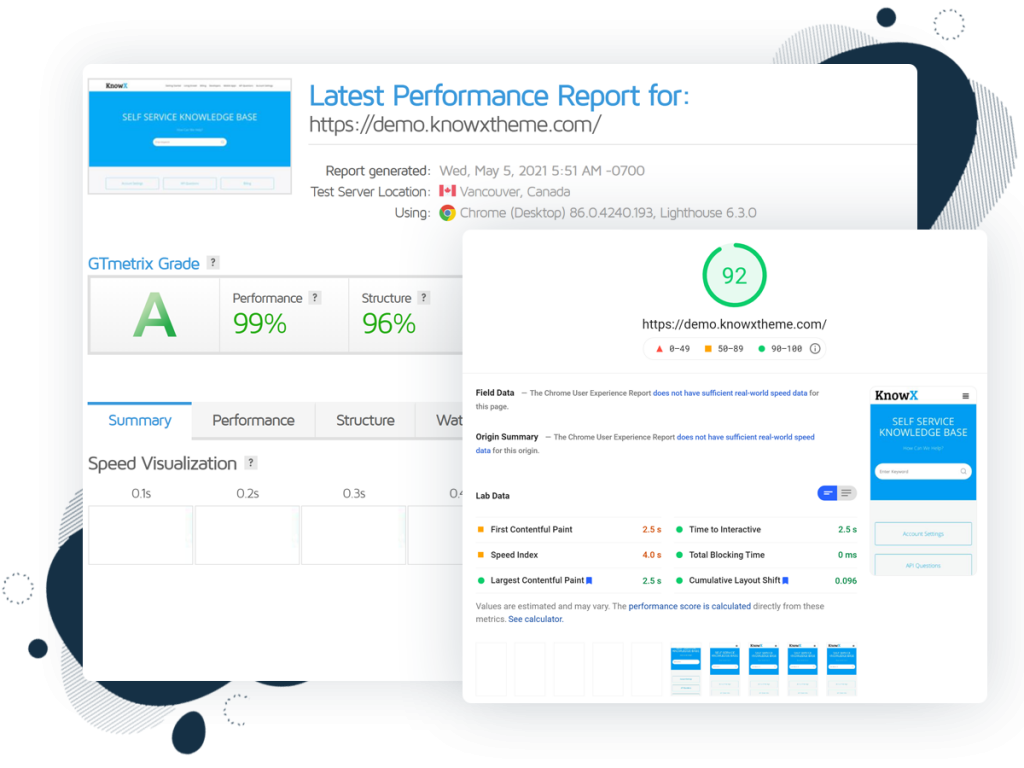This screenshot has width=1024, height=768.
Task: Click the bookmark icon beside Cumulative Layout Shift
Action: [x=786, y=580]
